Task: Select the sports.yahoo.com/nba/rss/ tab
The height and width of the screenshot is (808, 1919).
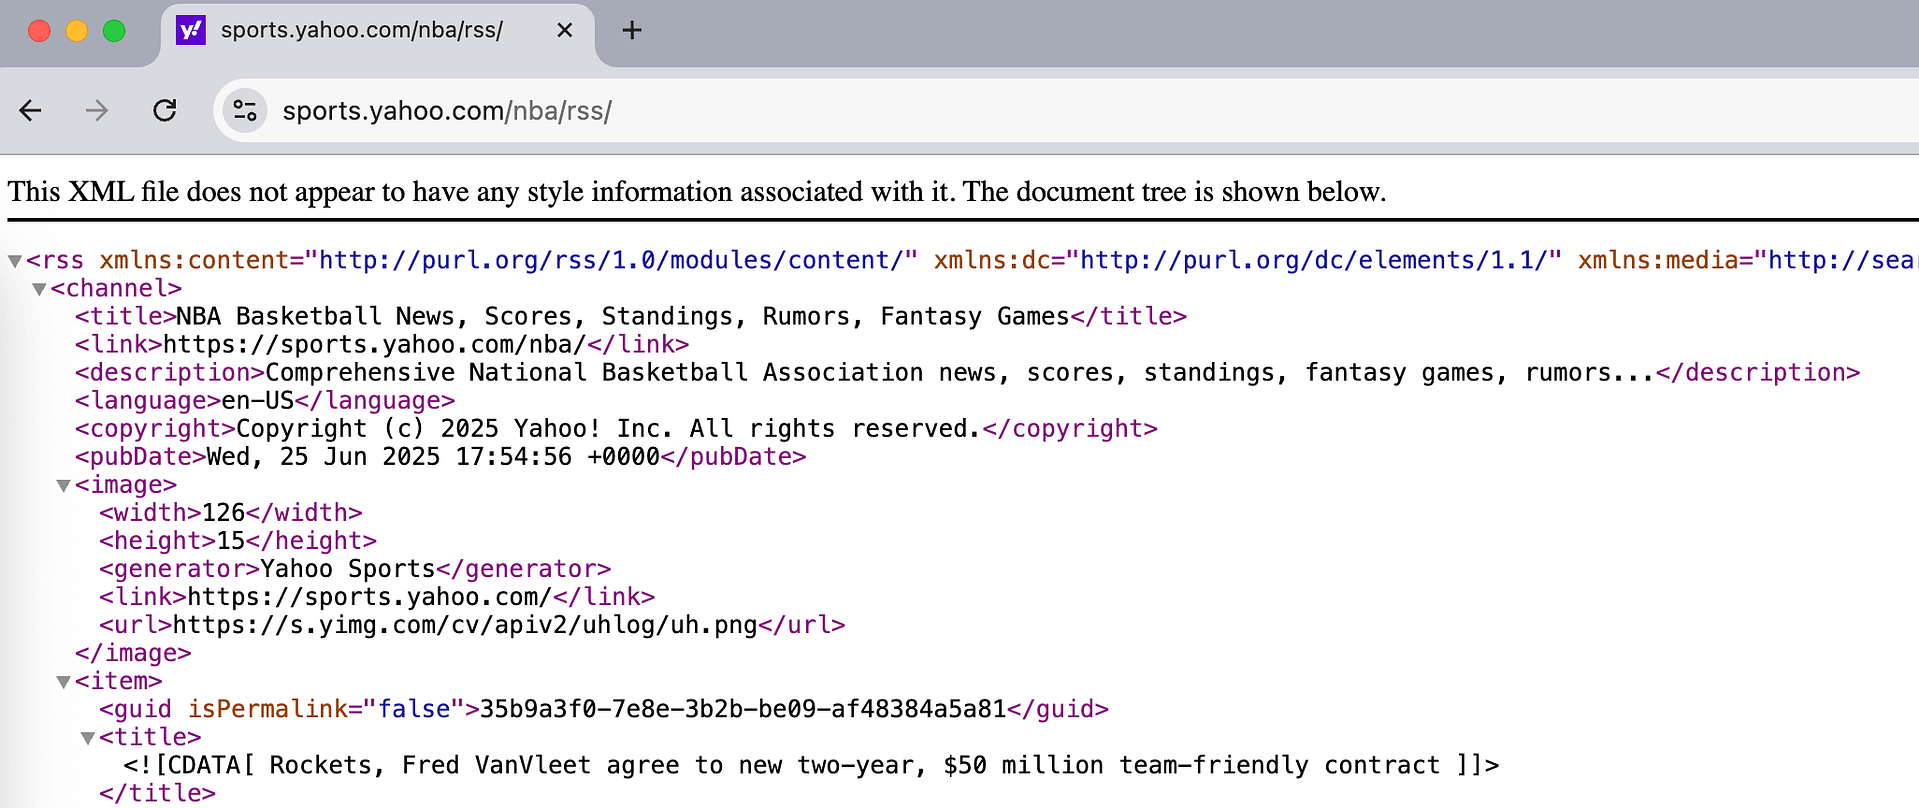Action: (x=378, y=33)
